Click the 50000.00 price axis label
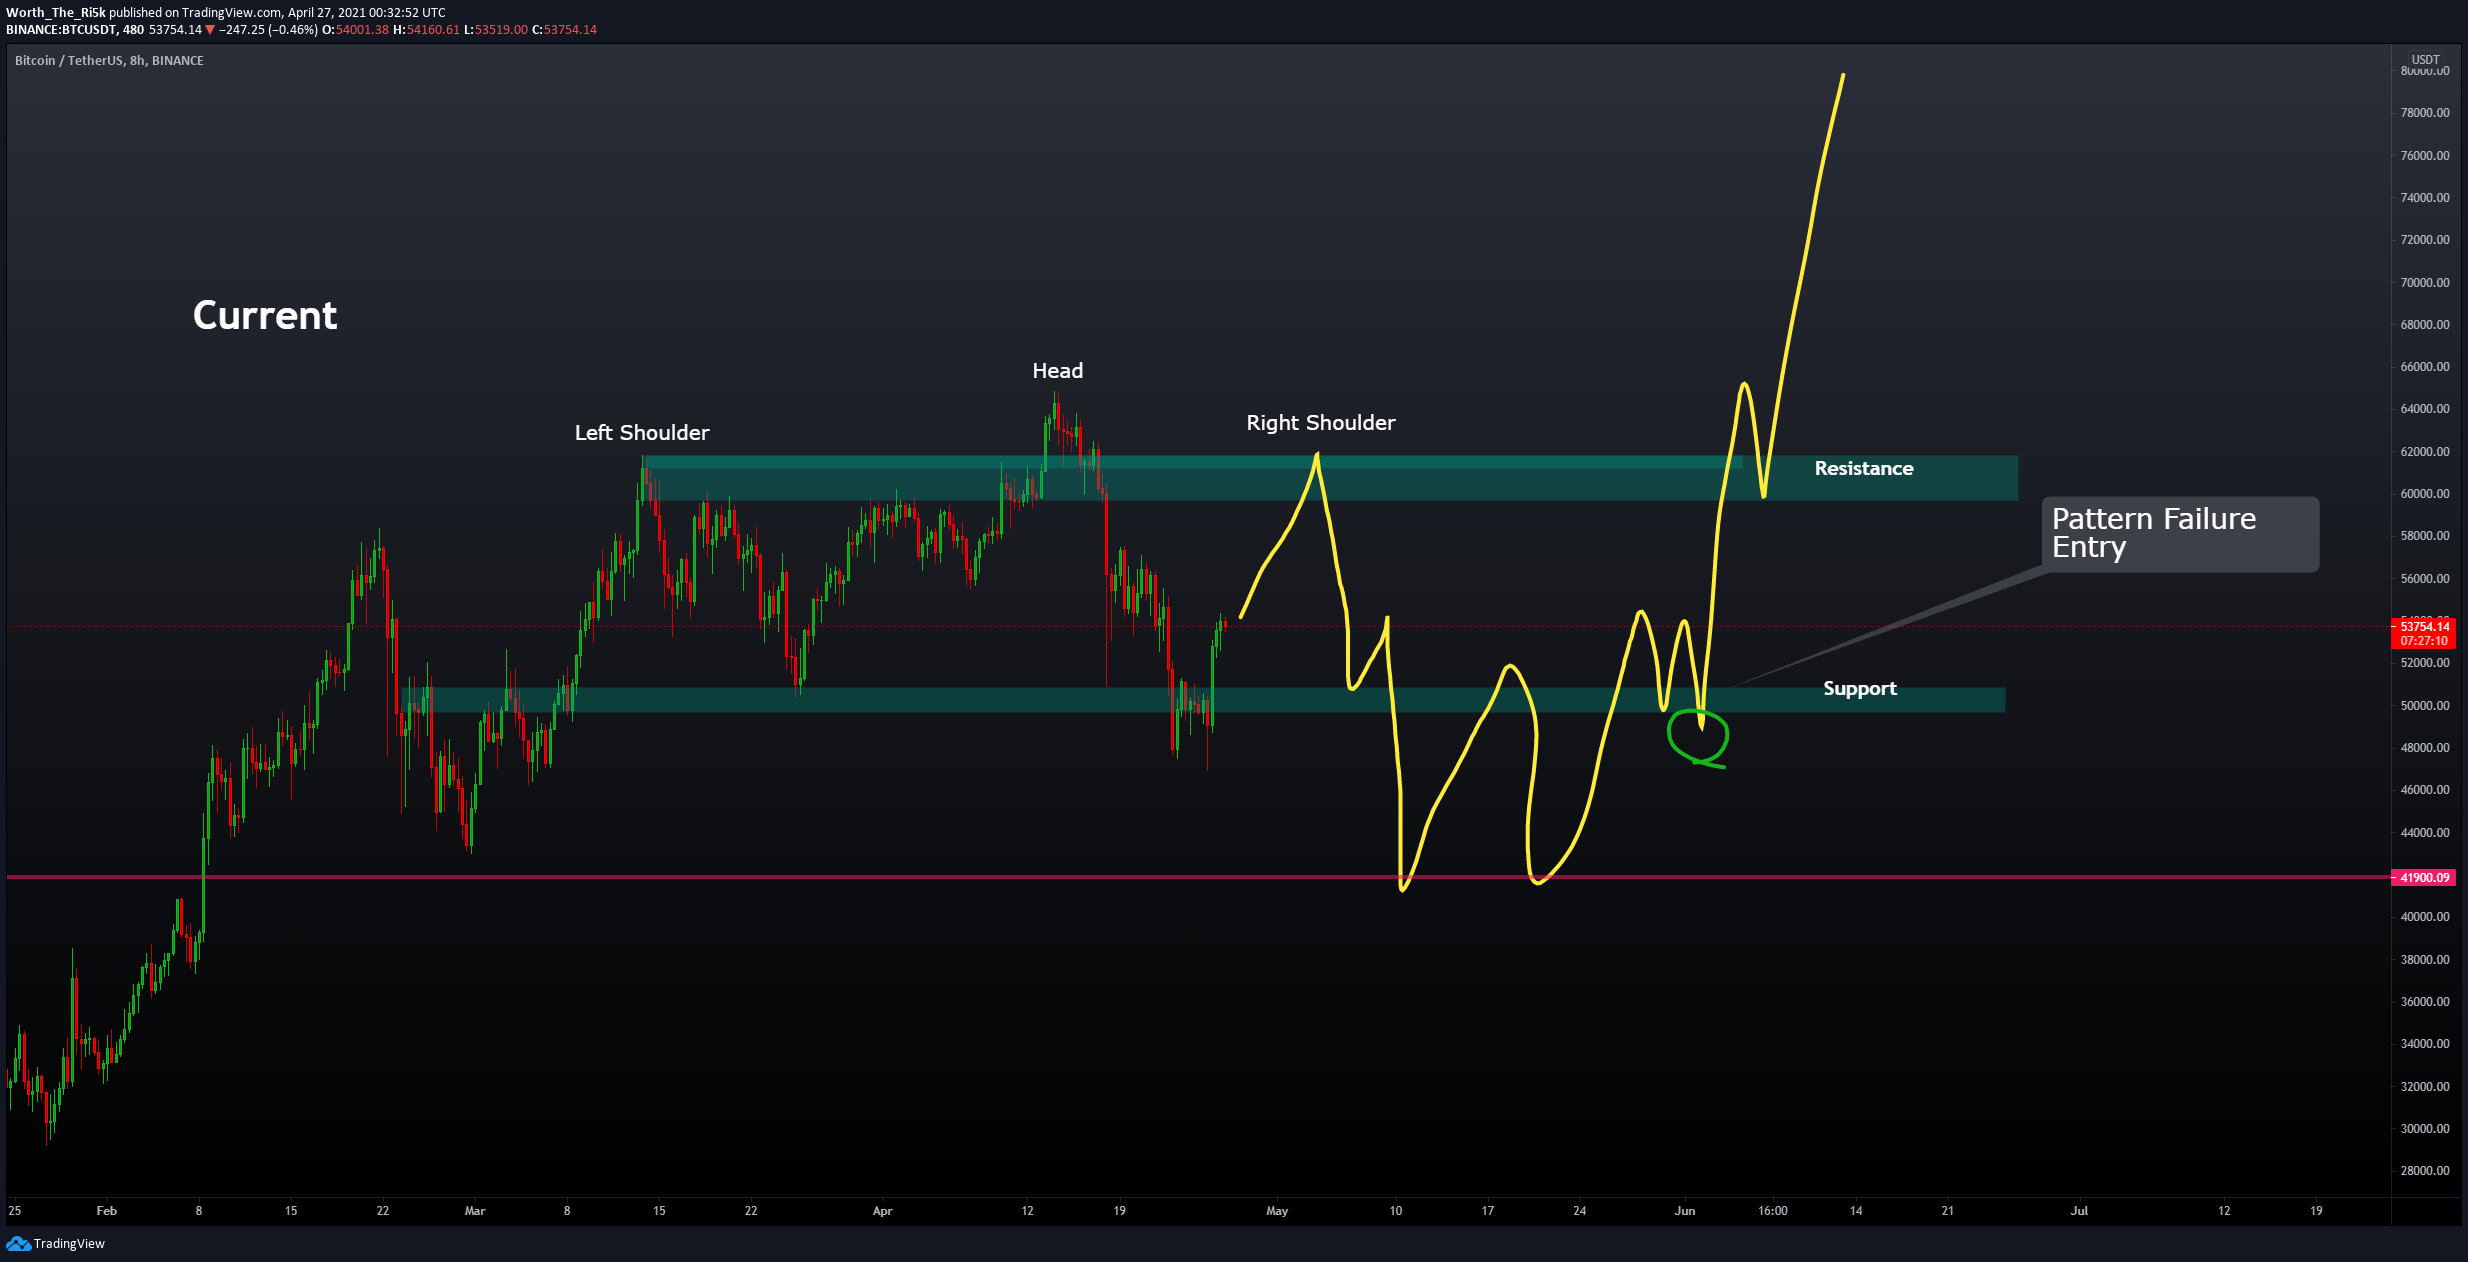The height and width of the screenshot is (1262, 2468). 2425,706
